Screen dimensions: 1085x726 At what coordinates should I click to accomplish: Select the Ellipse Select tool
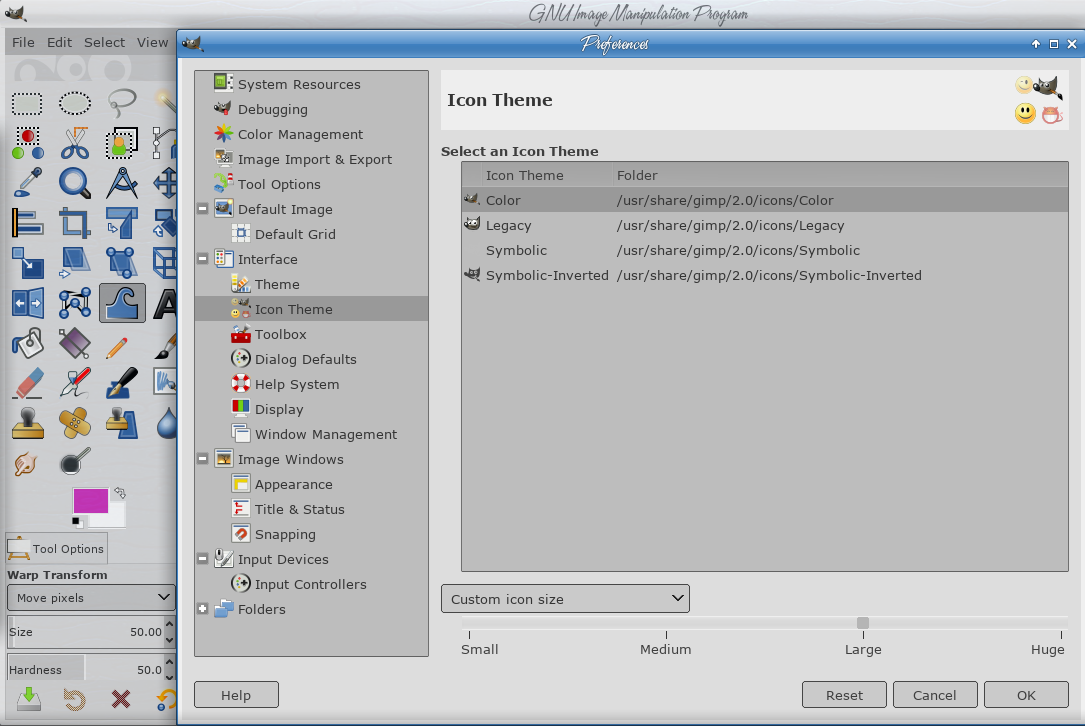(75, 104)
